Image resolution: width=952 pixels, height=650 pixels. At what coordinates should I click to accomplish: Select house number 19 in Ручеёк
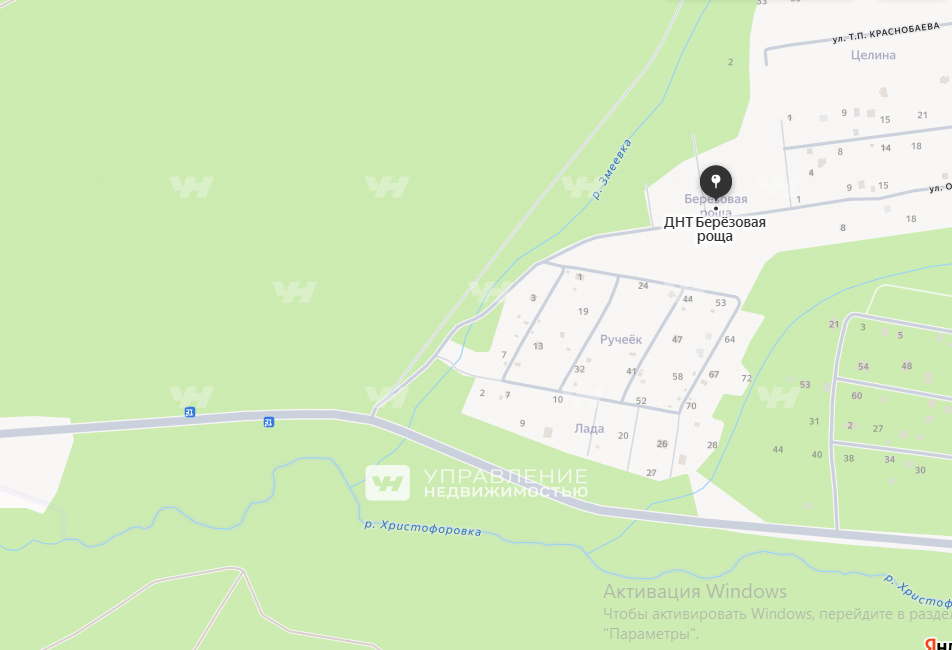click(583, 311)
